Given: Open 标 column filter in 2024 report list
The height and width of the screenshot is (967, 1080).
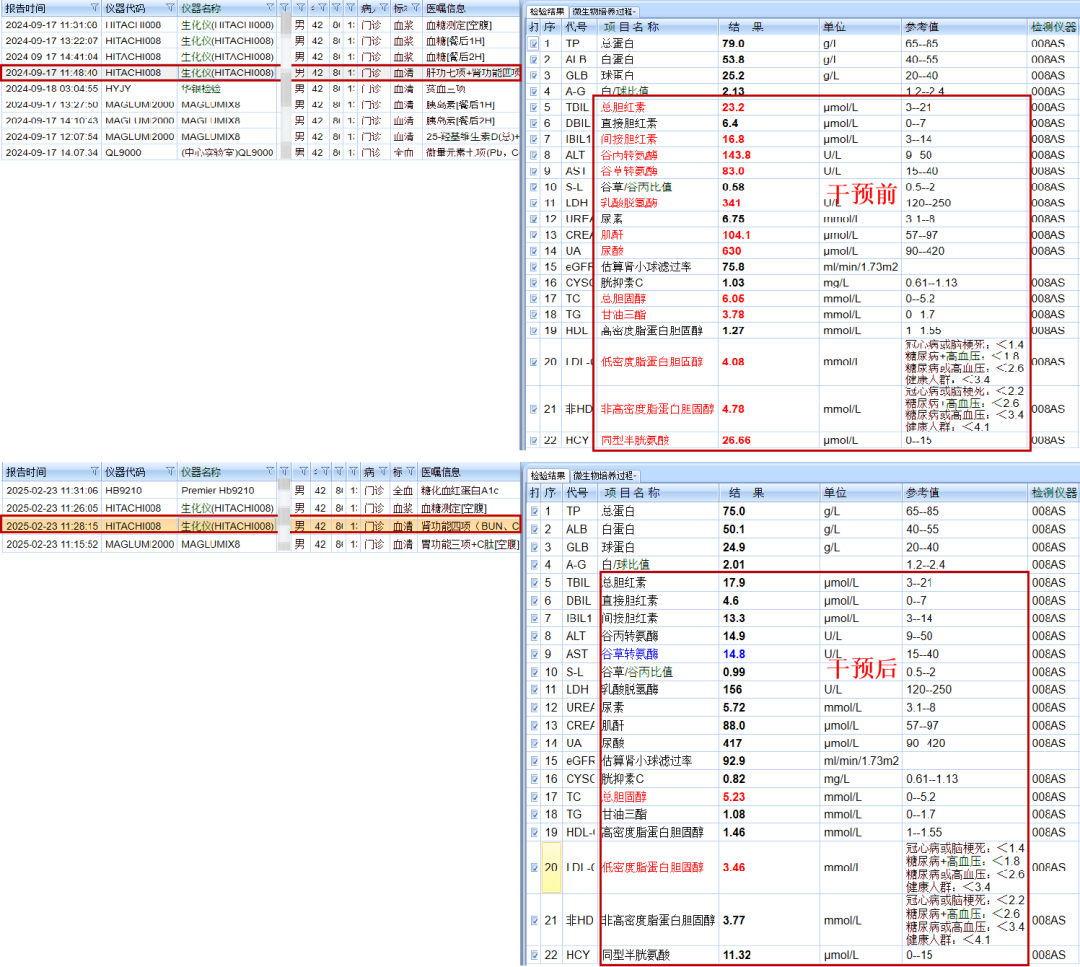Looking at the screenshot, I should (412, 8).
